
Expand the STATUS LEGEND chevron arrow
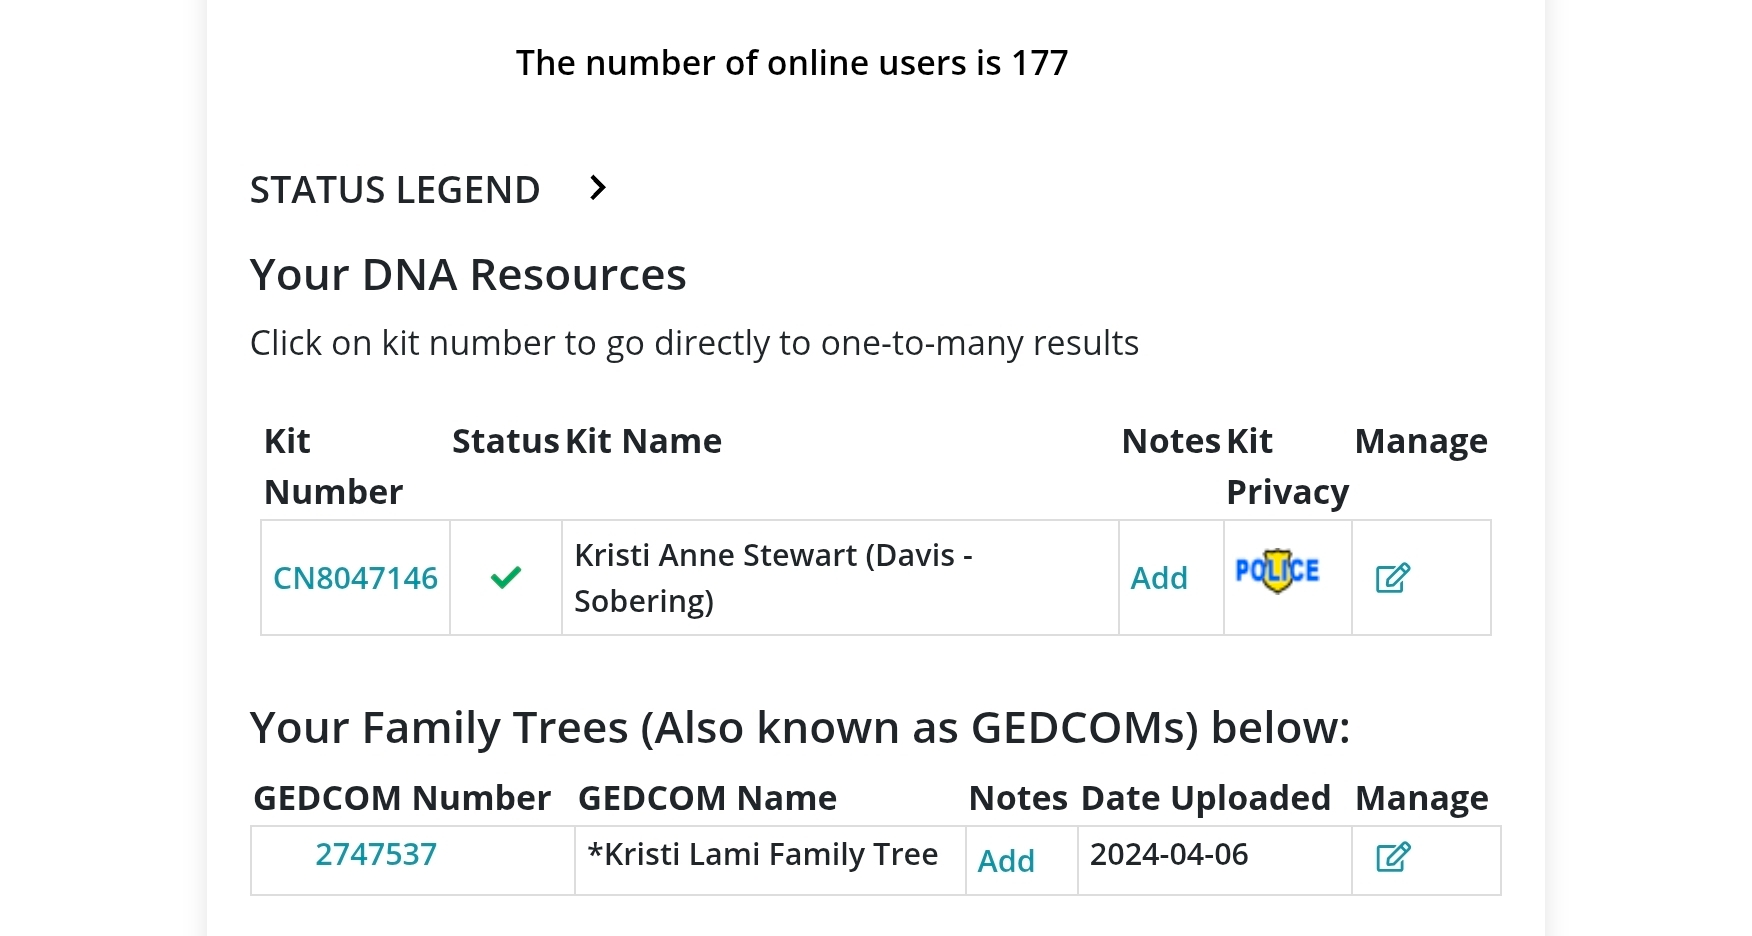tap(598, 188)
